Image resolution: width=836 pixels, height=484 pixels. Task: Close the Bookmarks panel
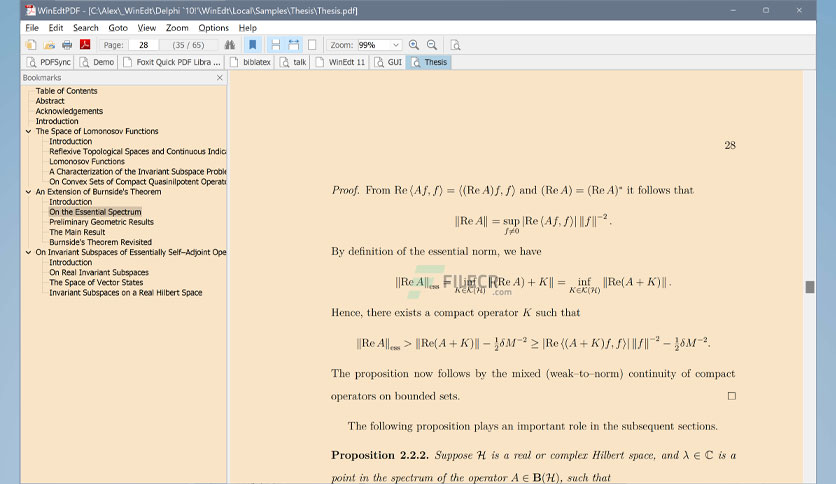coord(220,78)
